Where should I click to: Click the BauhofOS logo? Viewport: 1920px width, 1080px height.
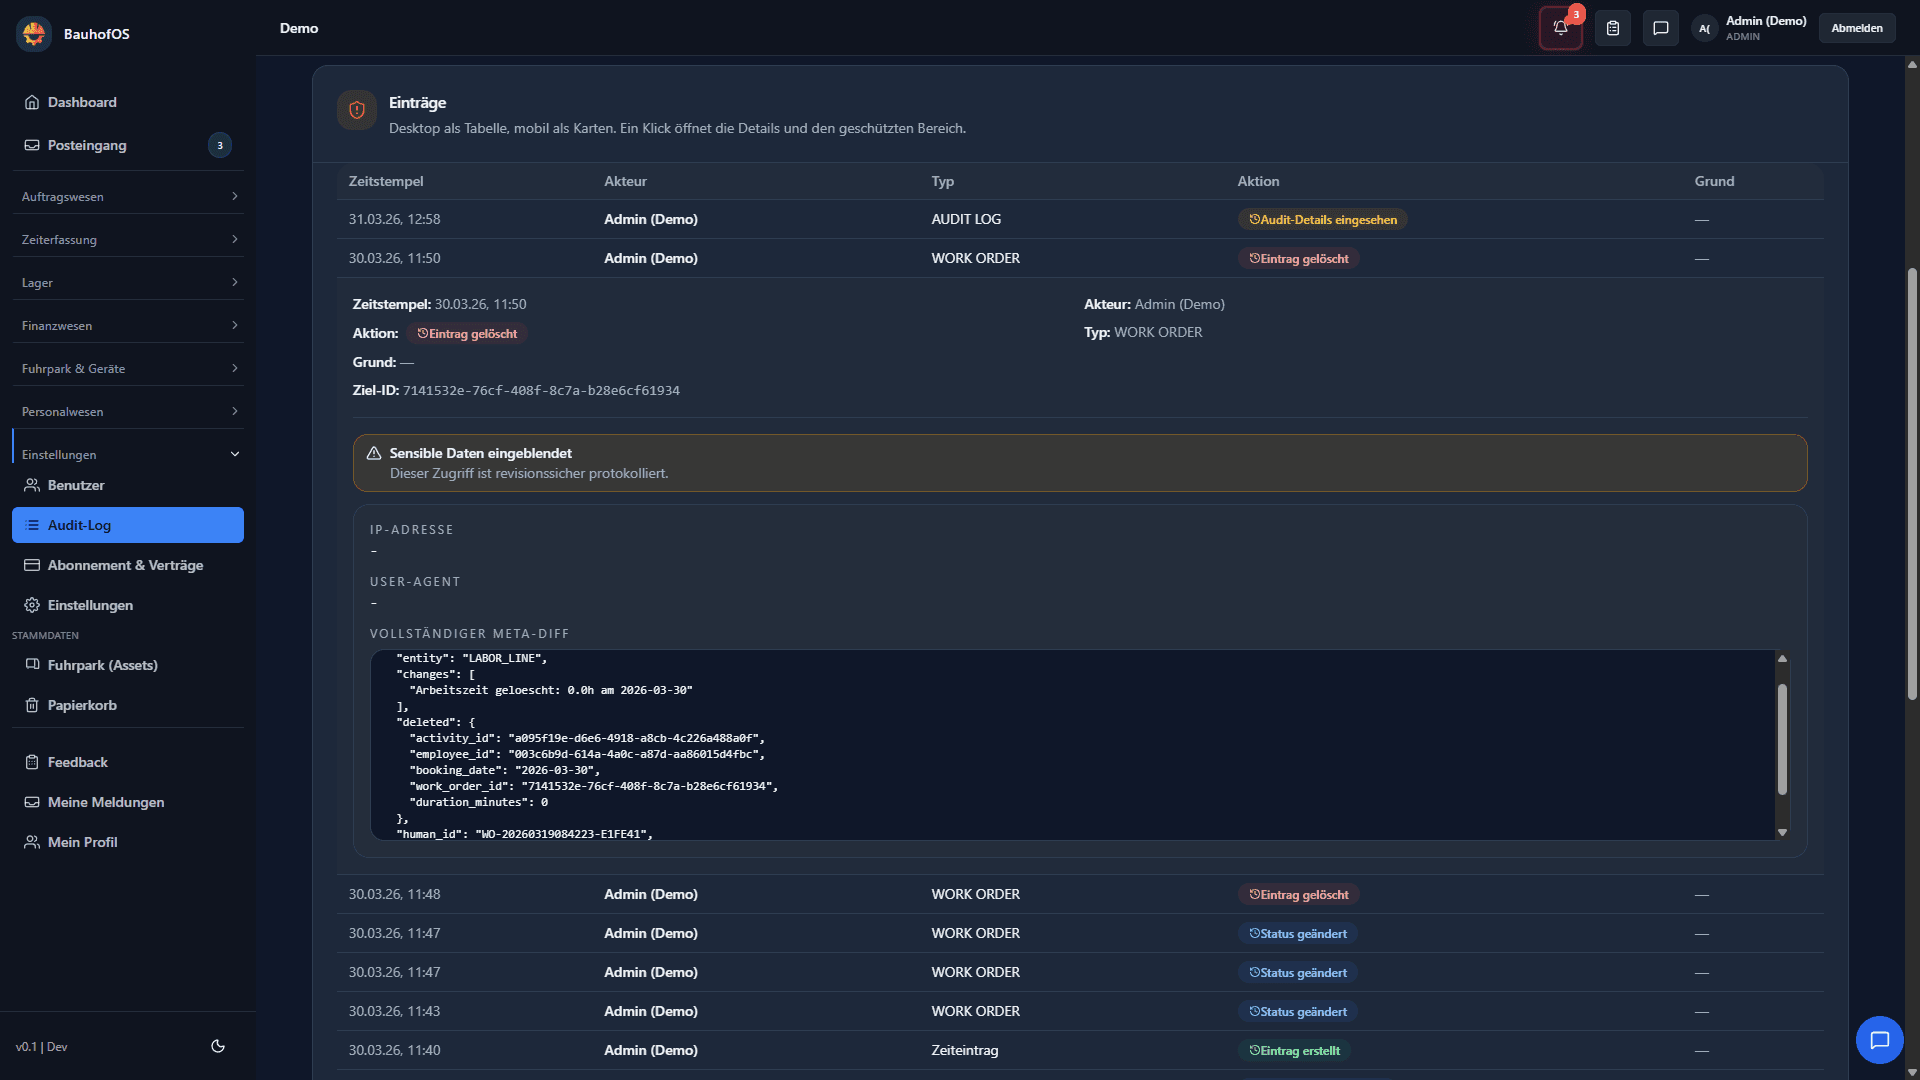pos(34,34)
